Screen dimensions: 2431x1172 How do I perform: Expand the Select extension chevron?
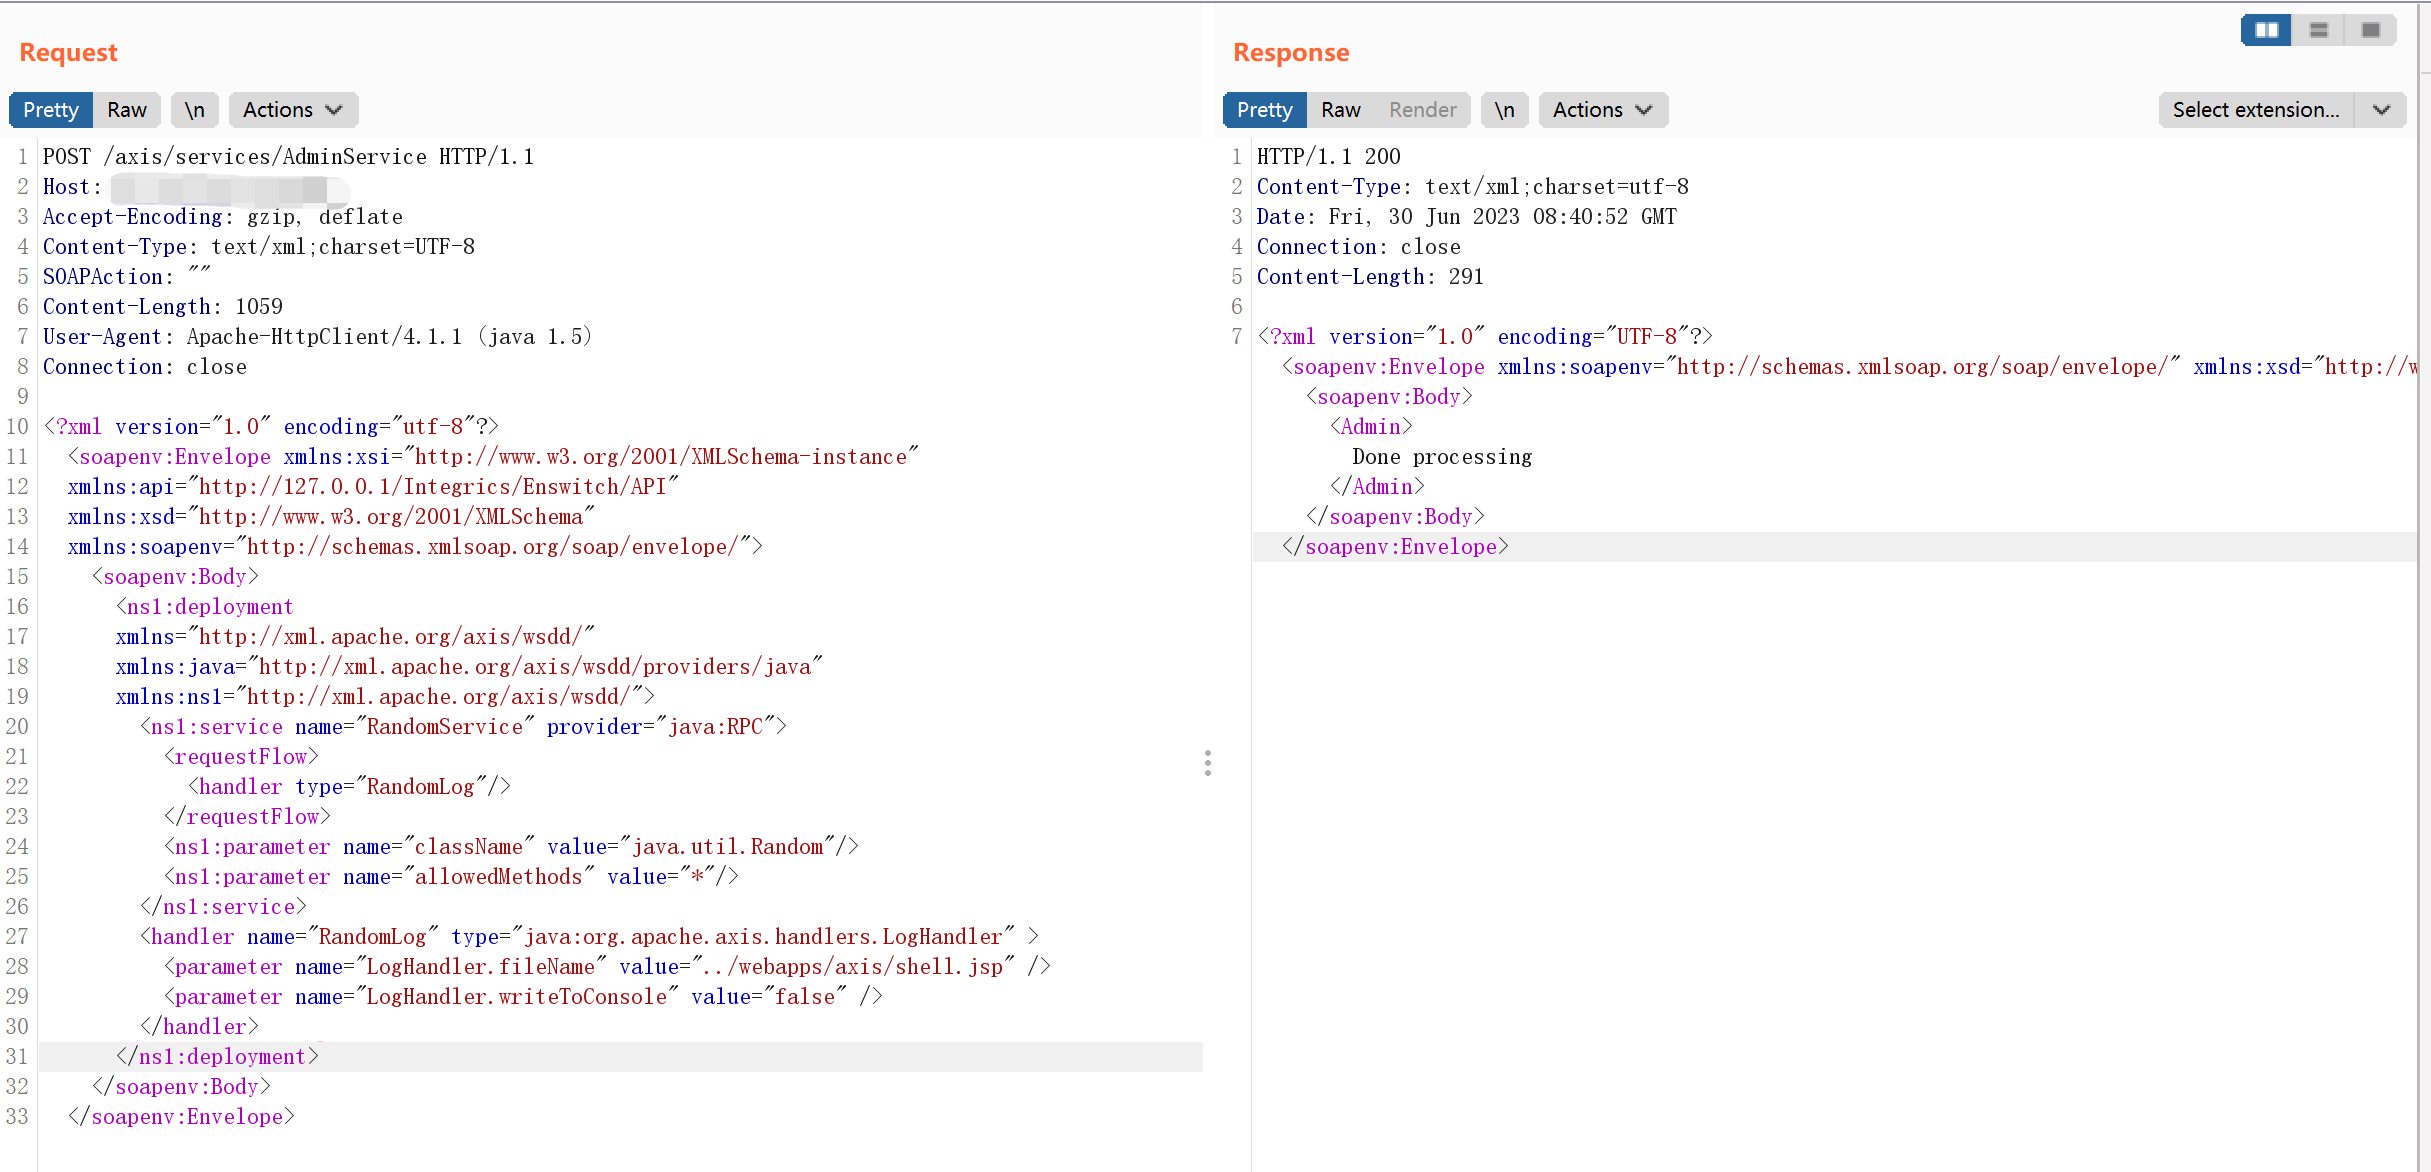point(2381,110)
